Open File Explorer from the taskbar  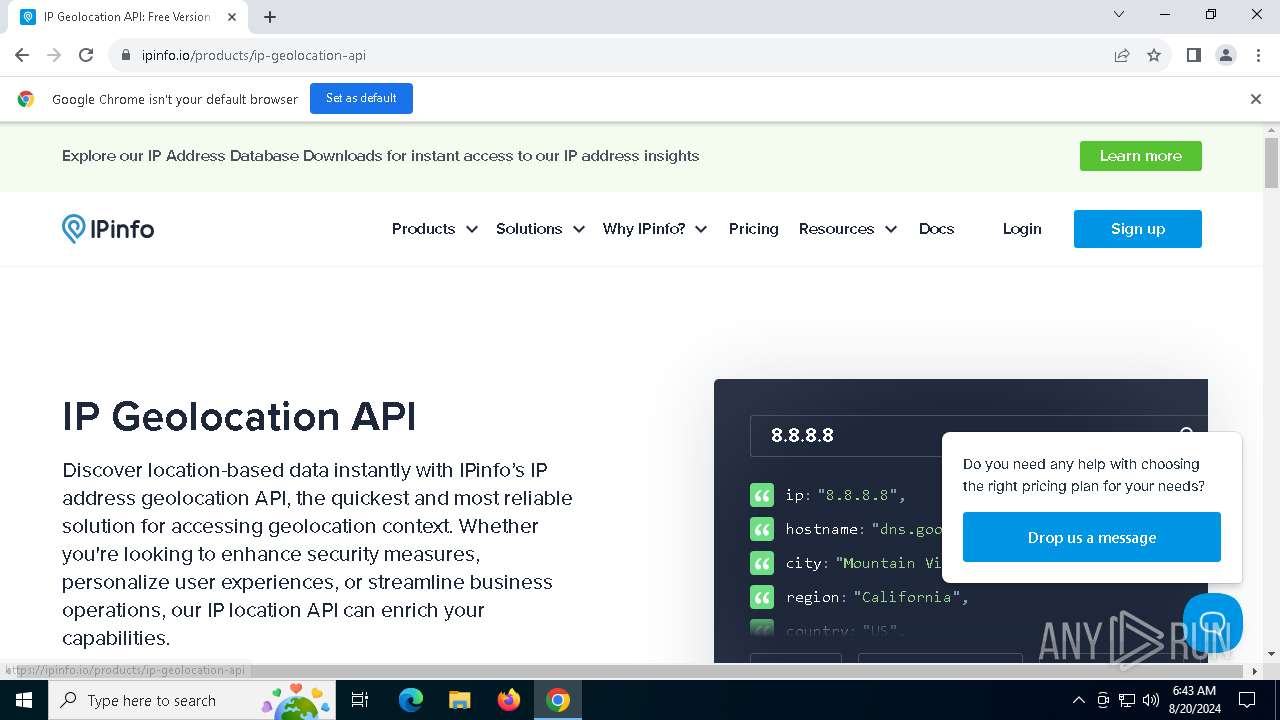(x=459, y=700)
